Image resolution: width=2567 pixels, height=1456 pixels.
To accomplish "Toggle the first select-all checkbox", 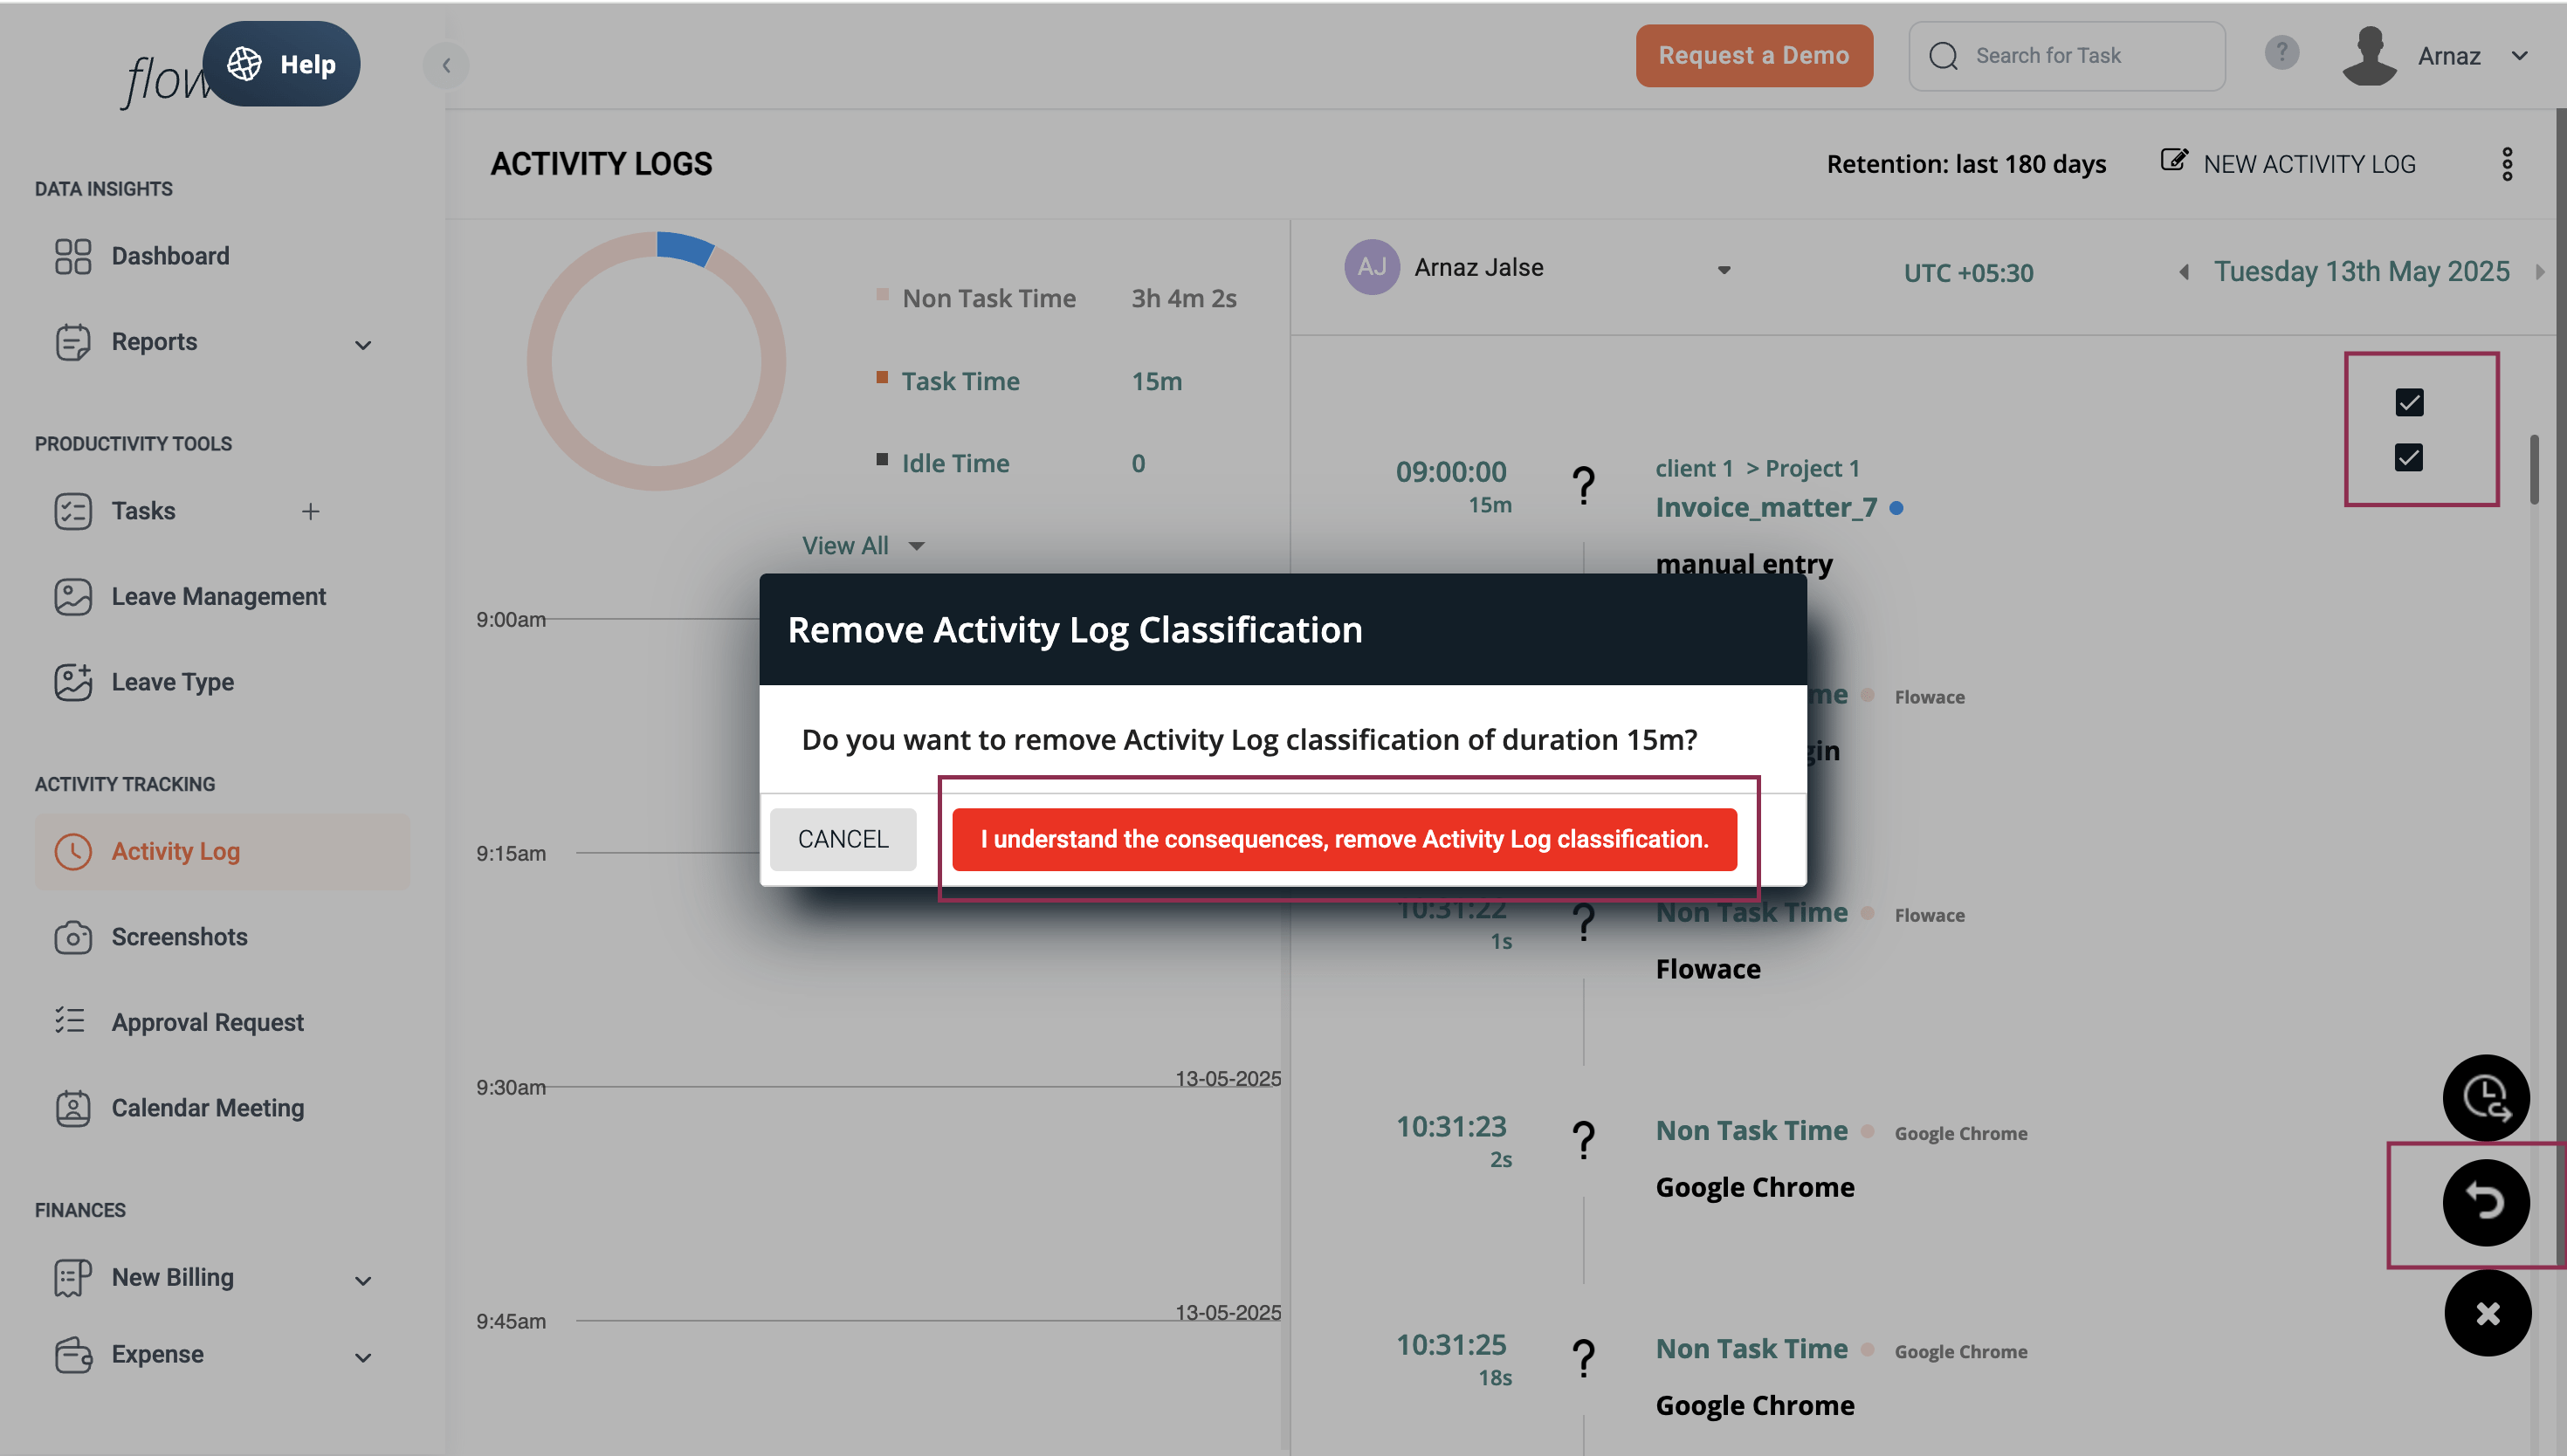I will point(2409,403).
